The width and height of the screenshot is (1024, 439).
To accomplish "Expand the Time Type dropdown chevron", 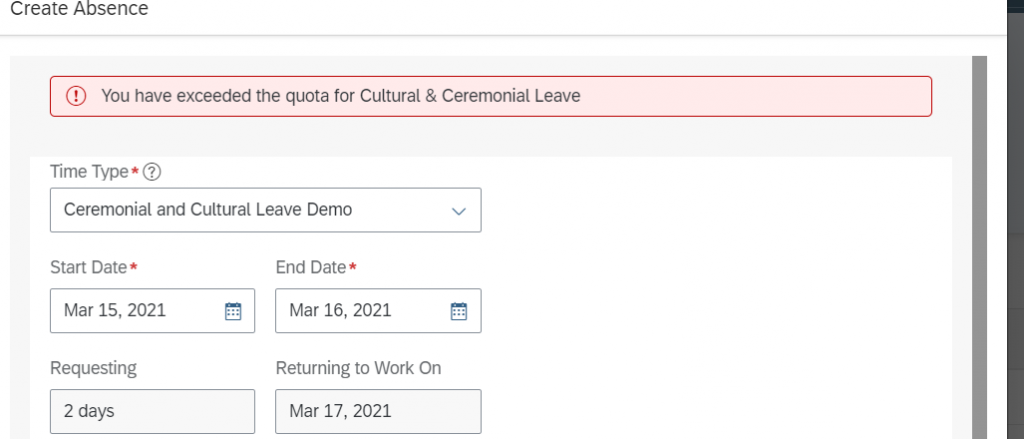I will pyautogui.click(x=459, y=211).
